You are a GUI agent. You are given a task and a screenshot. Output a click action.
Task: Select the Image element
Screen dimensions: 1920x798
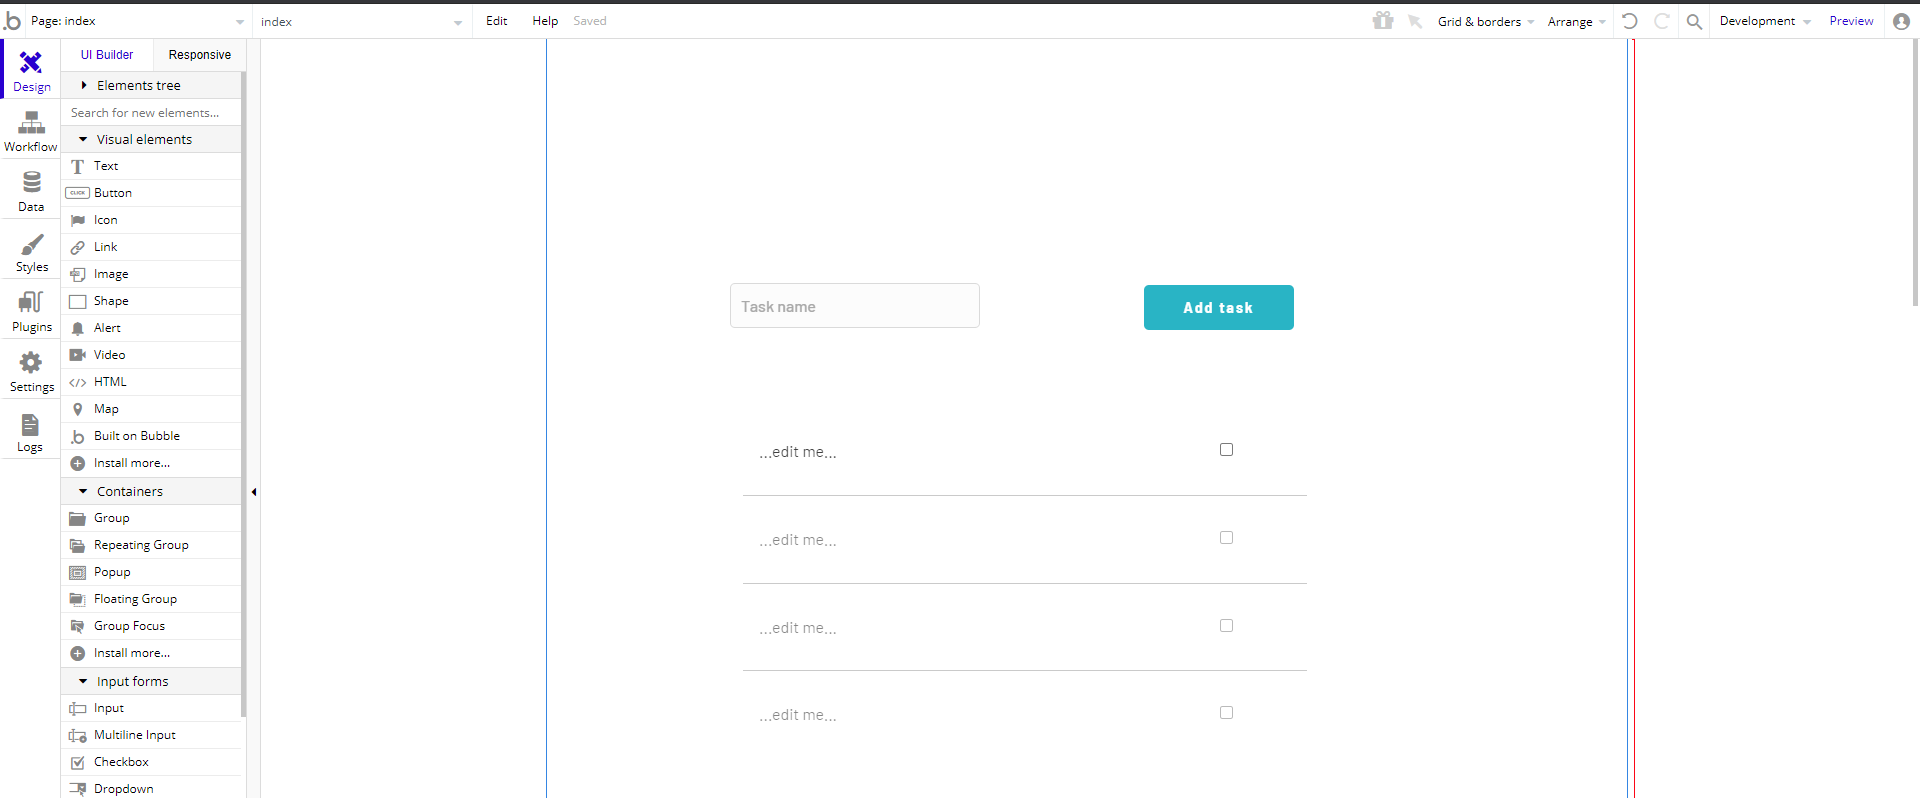tap(151, 274)
